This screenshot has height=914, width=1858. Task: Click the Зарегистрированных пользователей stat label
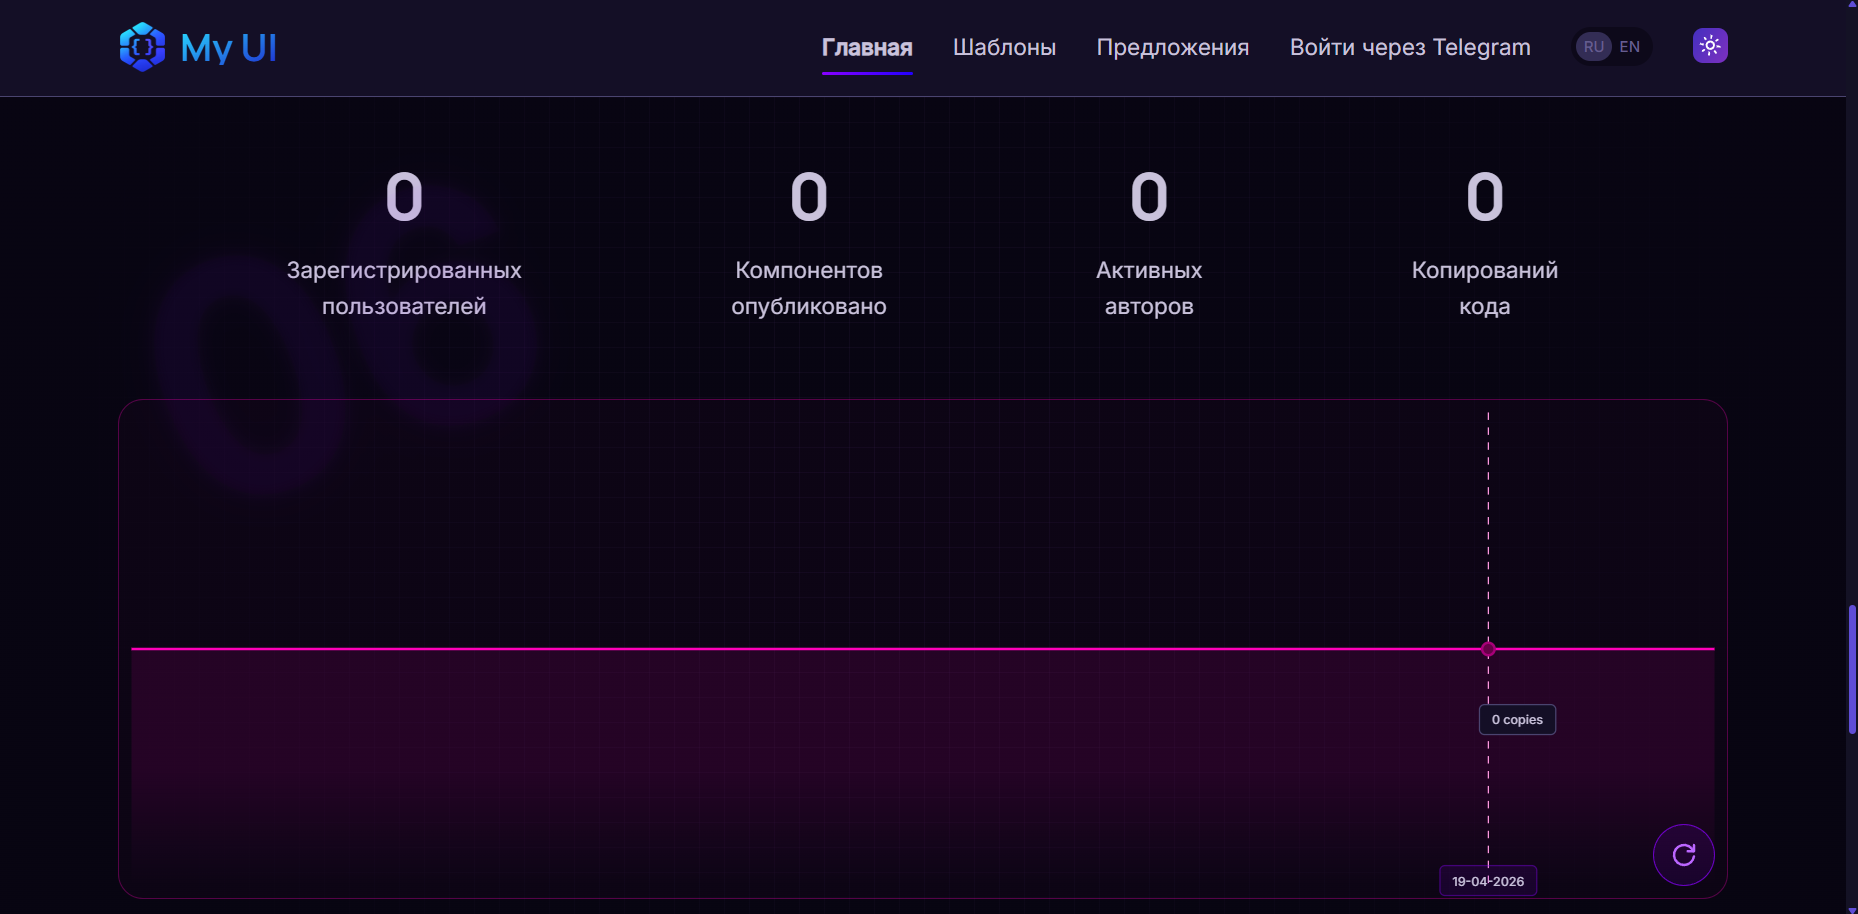[x=404, y=288]
